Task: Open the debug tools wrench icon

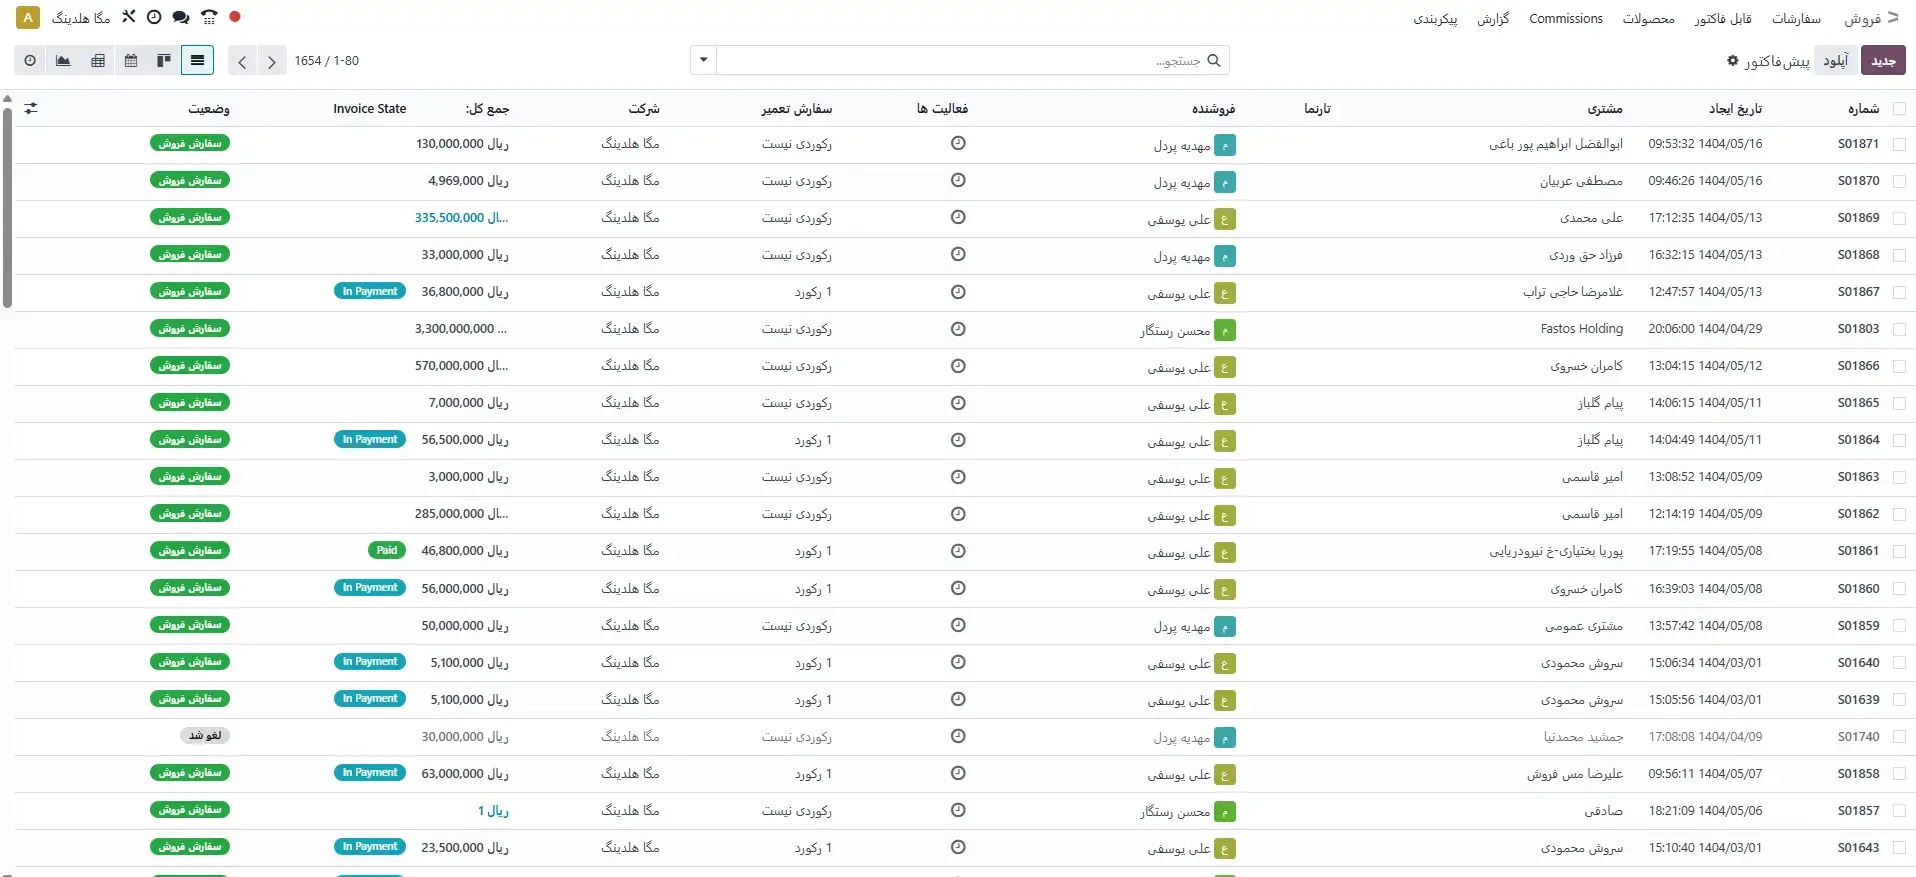Action: click(x=128, y=17)
